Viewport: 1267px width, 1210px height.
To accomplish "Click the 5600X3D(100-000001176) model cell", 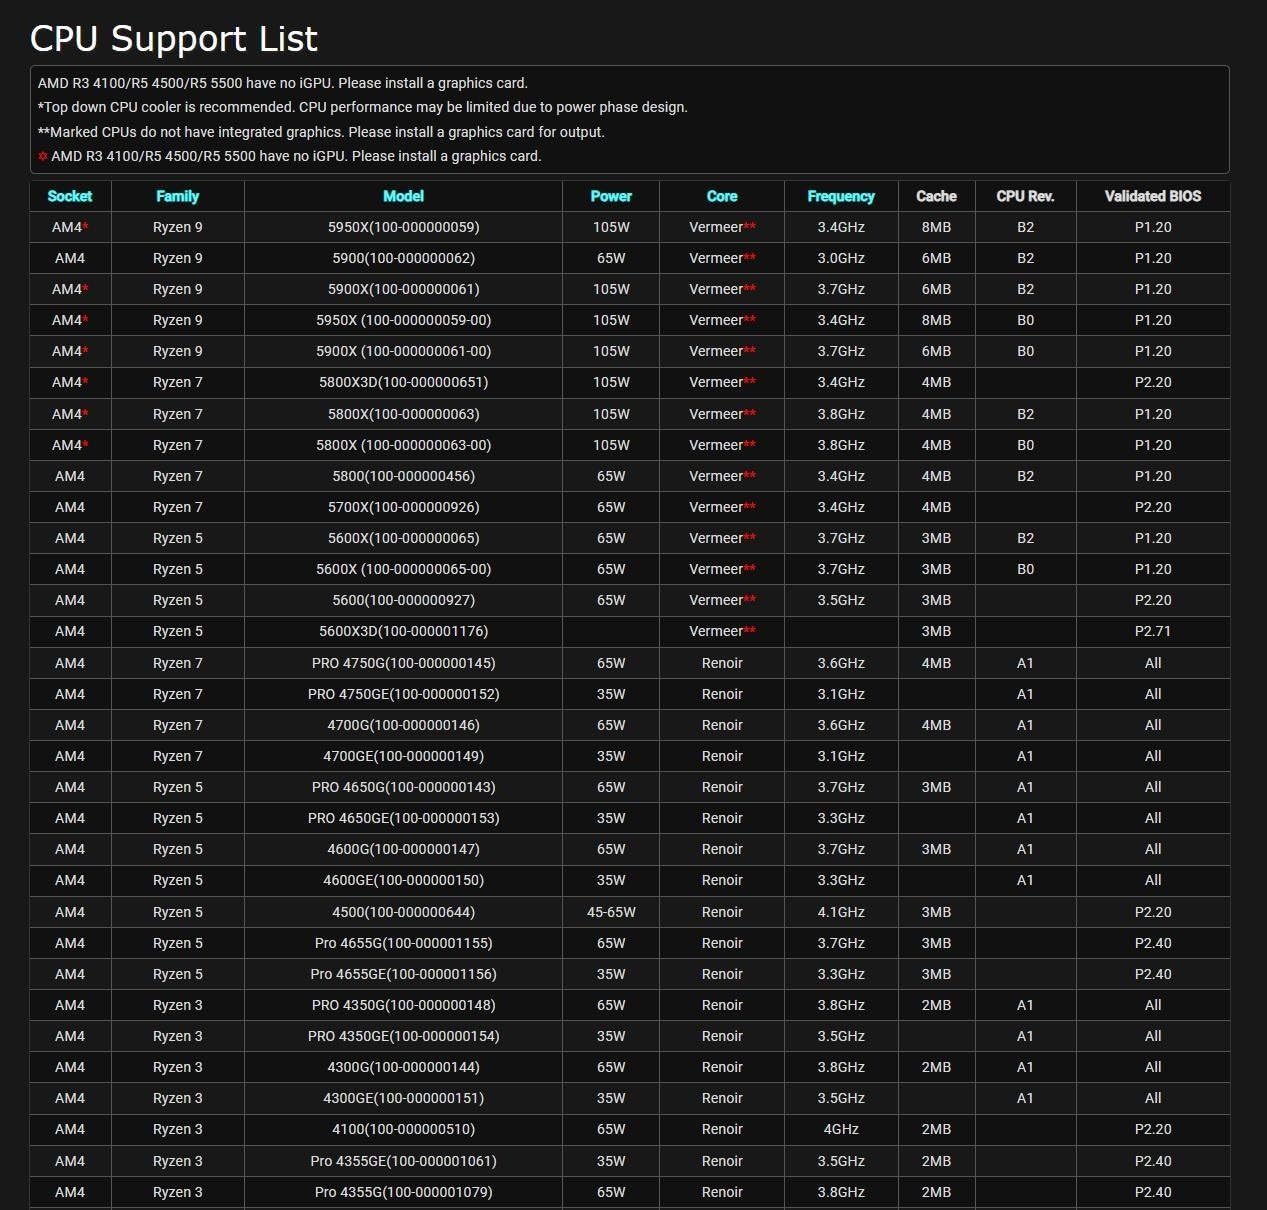I will click(403, 631).
